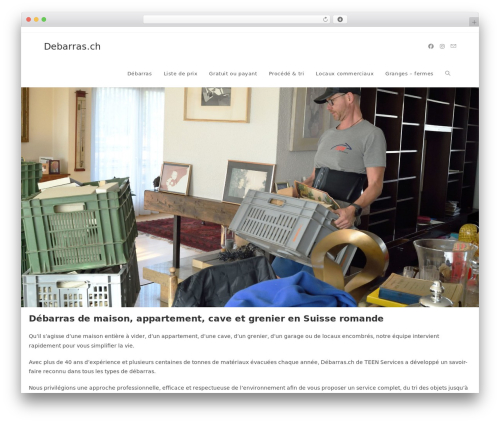Click the paragraph starting 'Nous privilégions une approche'

(x=248, y=388)
